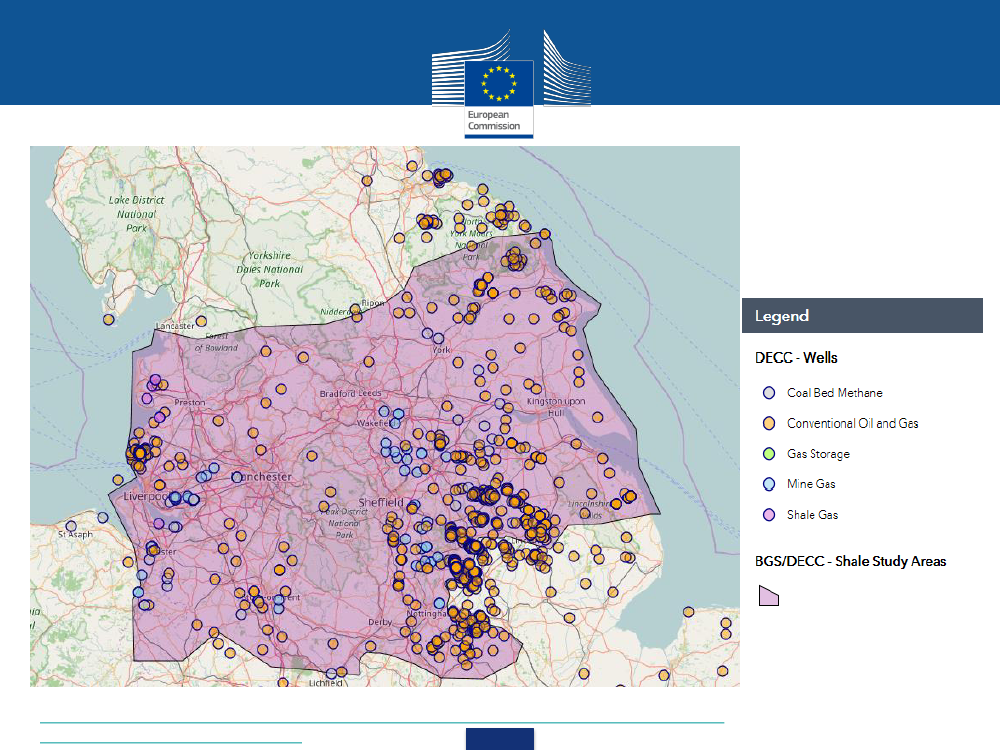Click the Mine Gas legend label
The width and height of the screenshot is (1000, 750).
pyautogui.click(x=811, y=484)
